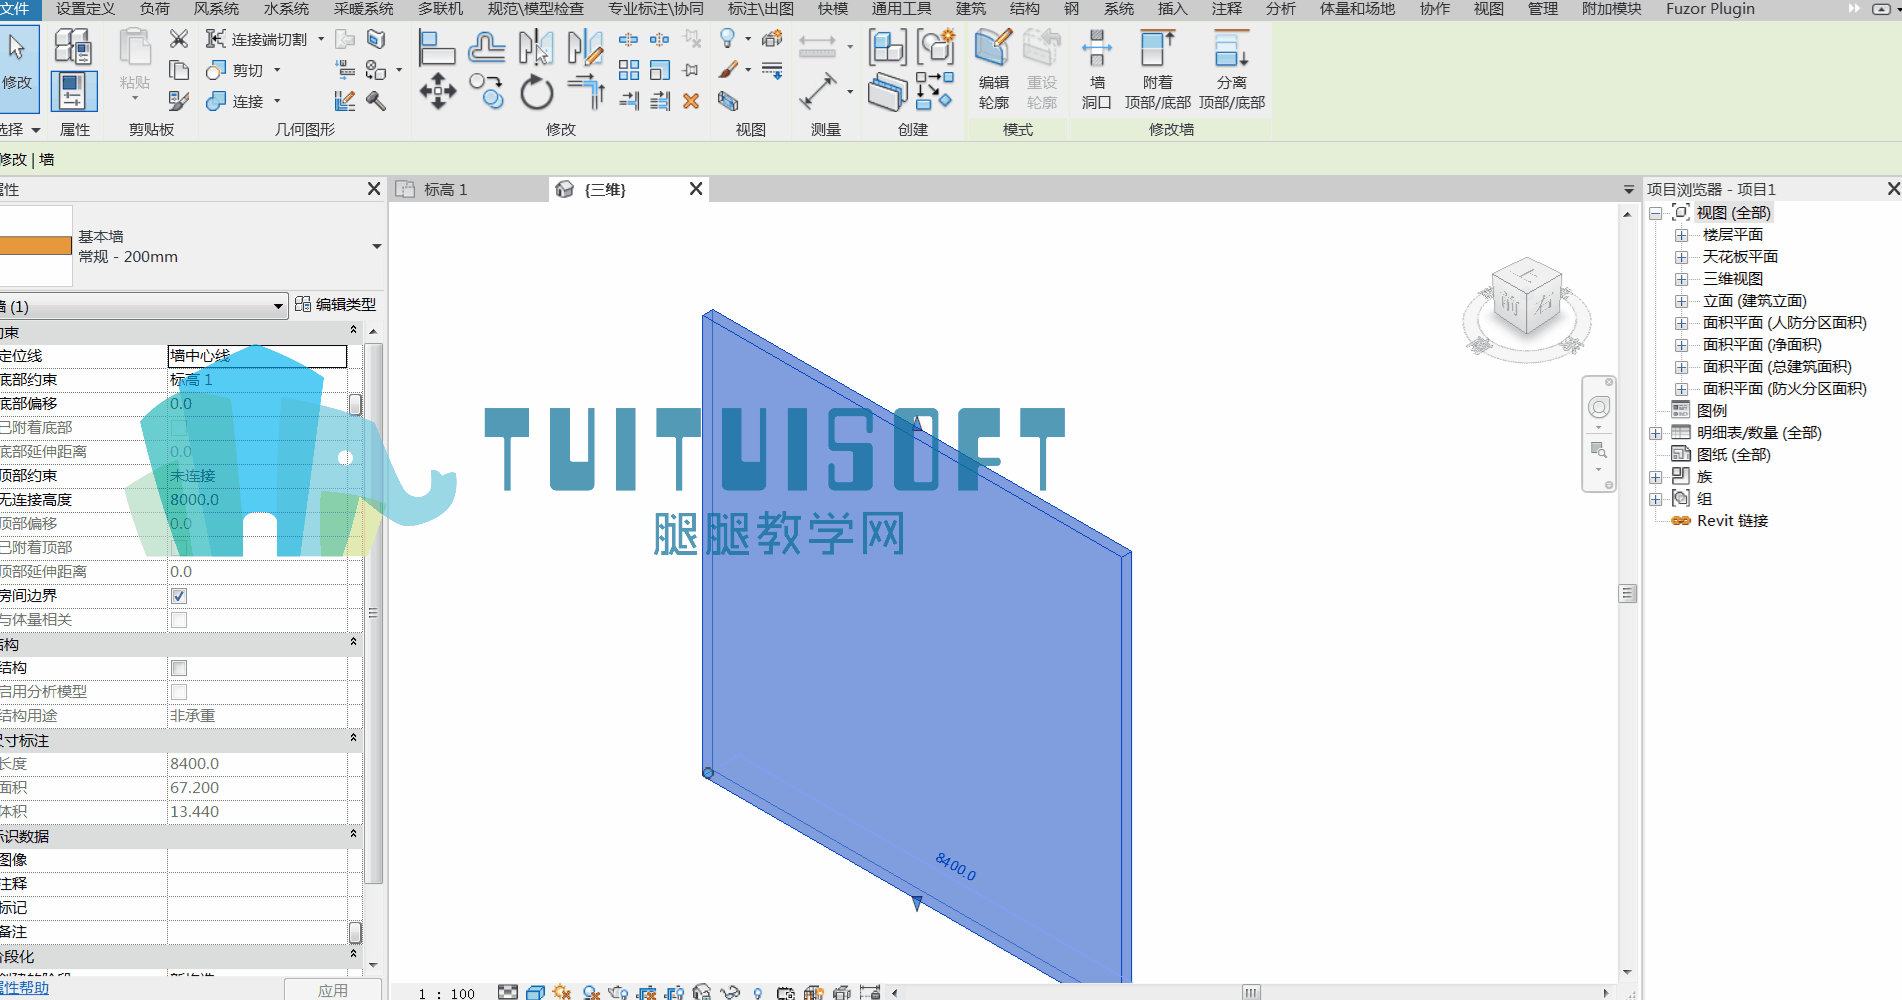Expand the Elevations (Building Elevation) node
Image resolution: width=1902 pixels, height=1000 pixels.
pos(1681,301)
